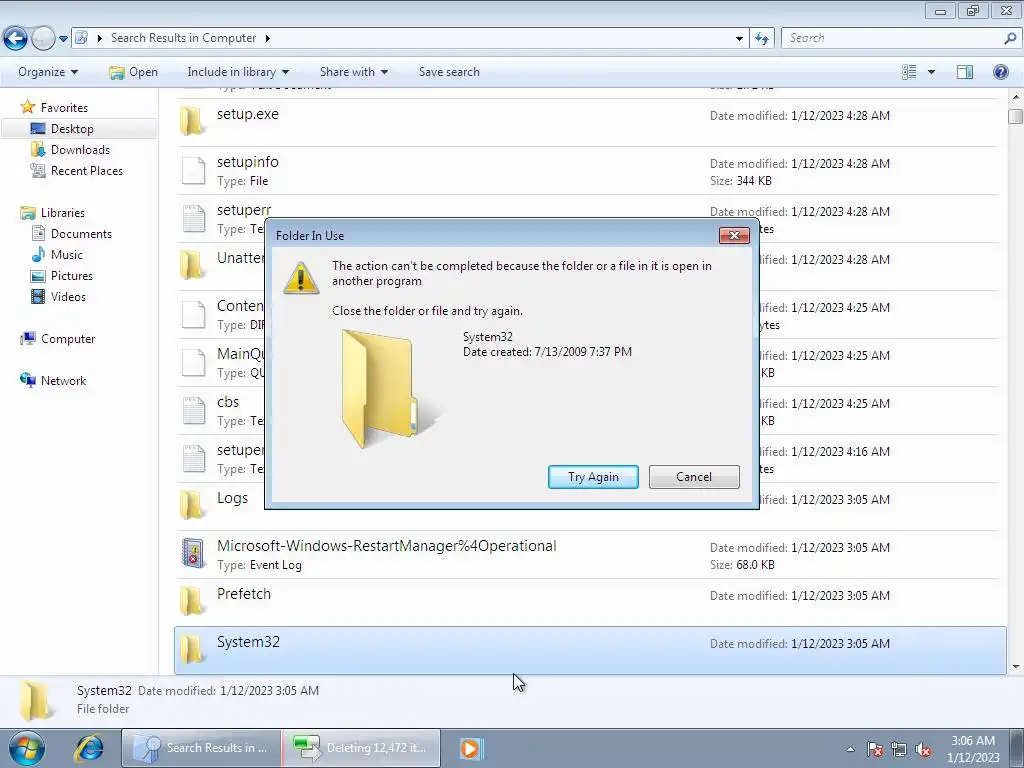Select Libraries in the navigation pane
This screenshot has width=1024, height=768.
63,213
